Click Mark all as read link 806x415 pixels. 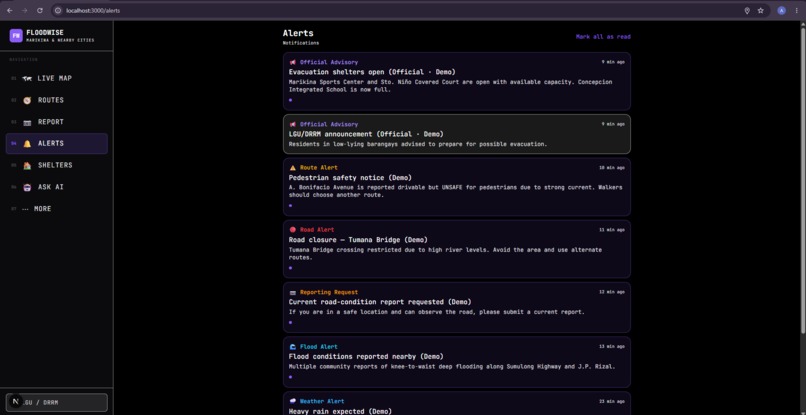click(603, 37)
